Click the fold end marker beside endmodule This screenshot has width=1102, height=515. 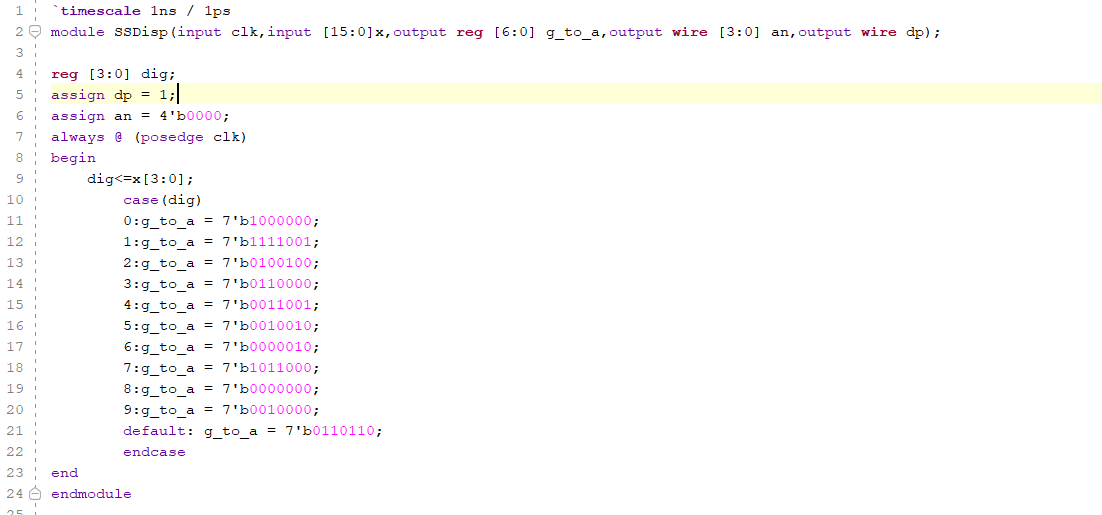(36, 494)
